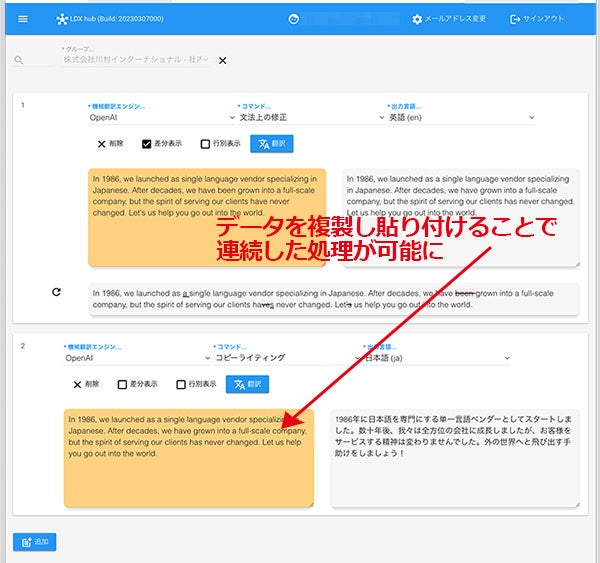
Task: Click the サインアウト link text
Action: point(543,19)
